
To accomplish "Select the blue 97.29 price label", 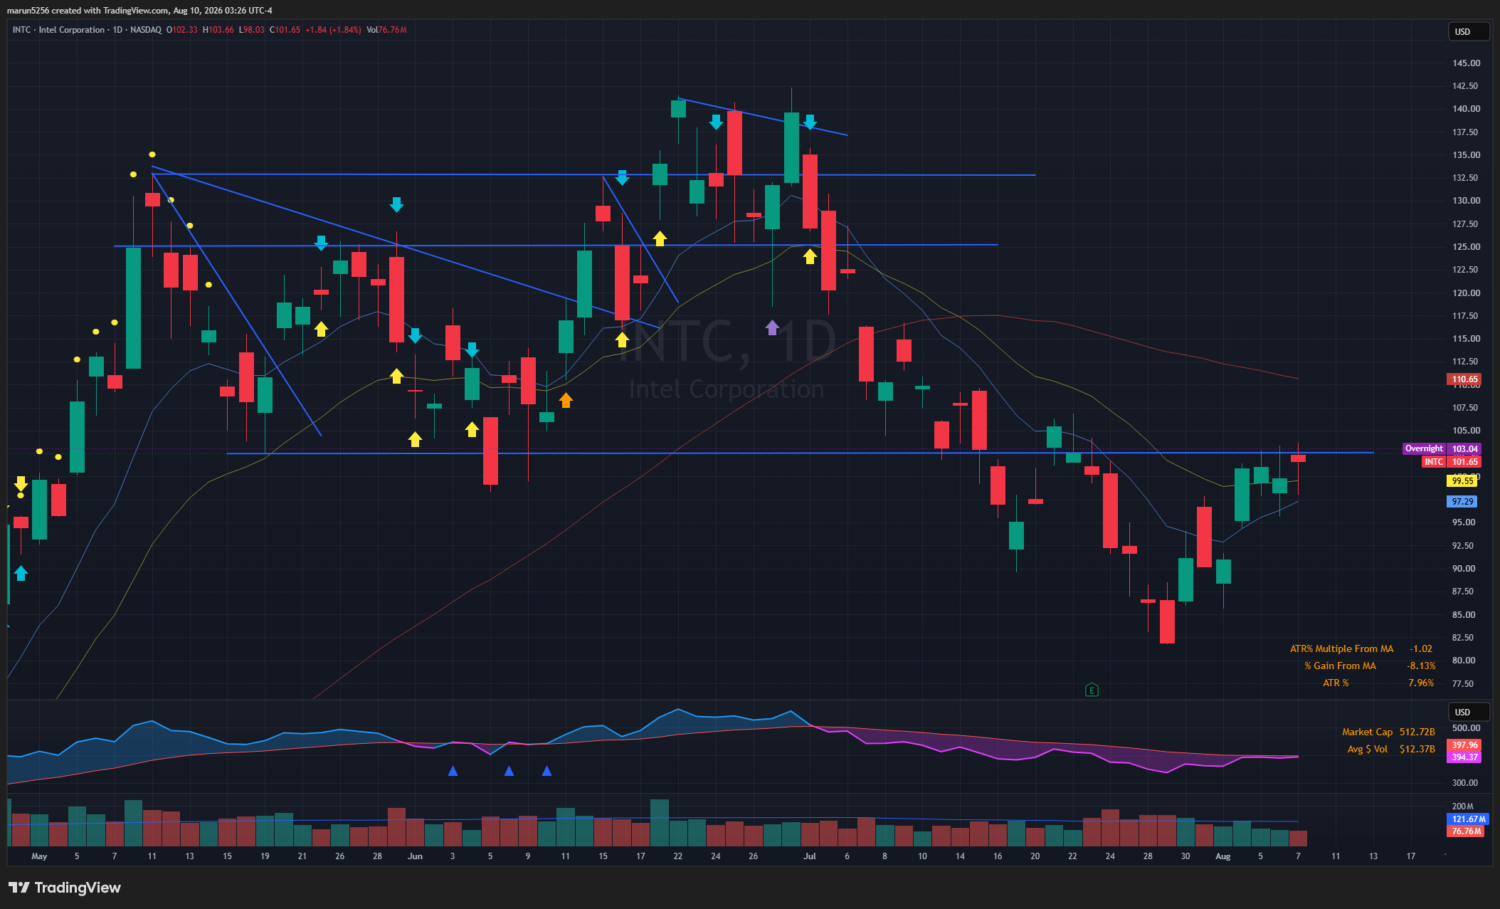I will pos(1463,502).
